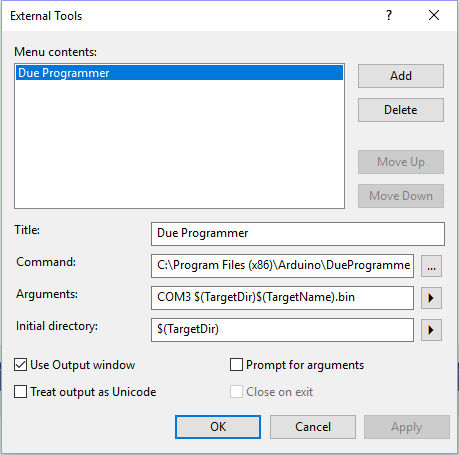Image resolution: width=459 pixels, height=455 pixels.
Task: Uncheck Use Output window checkbox
Action: click(20, 365)
